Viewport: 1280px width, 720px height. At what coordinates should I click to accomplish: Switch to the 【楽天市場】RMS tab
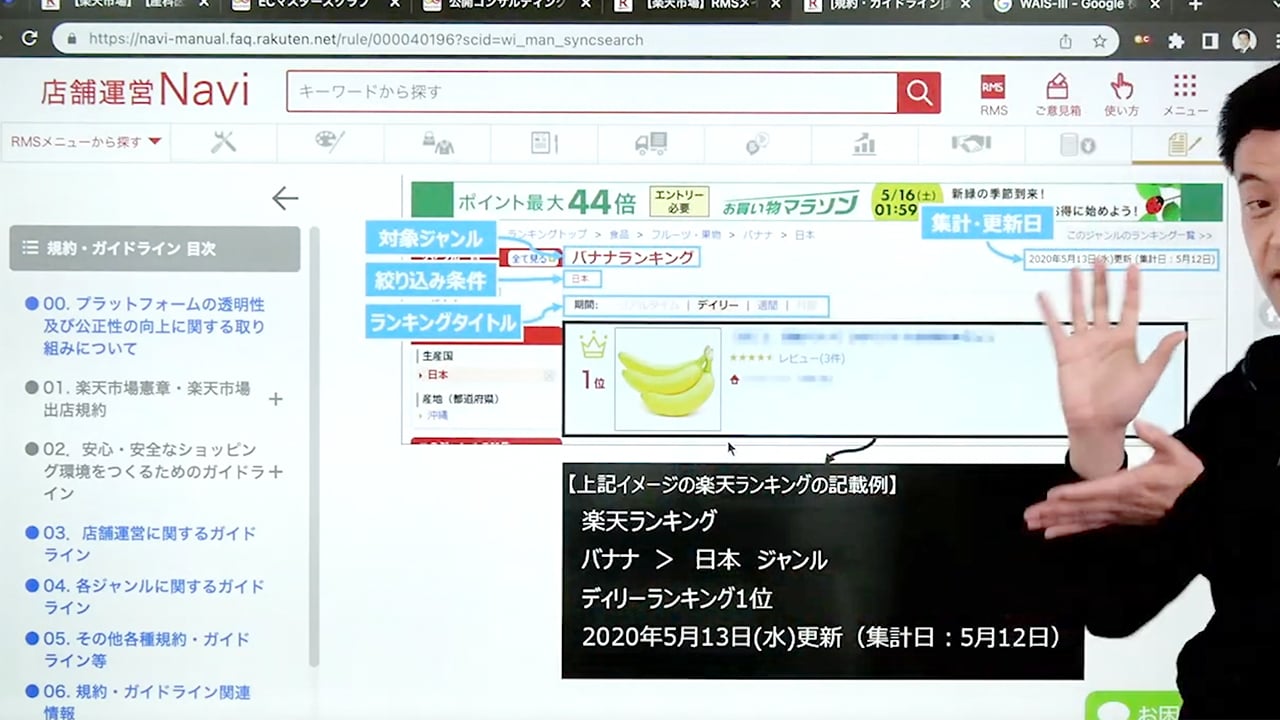click(x=698, y=6)
